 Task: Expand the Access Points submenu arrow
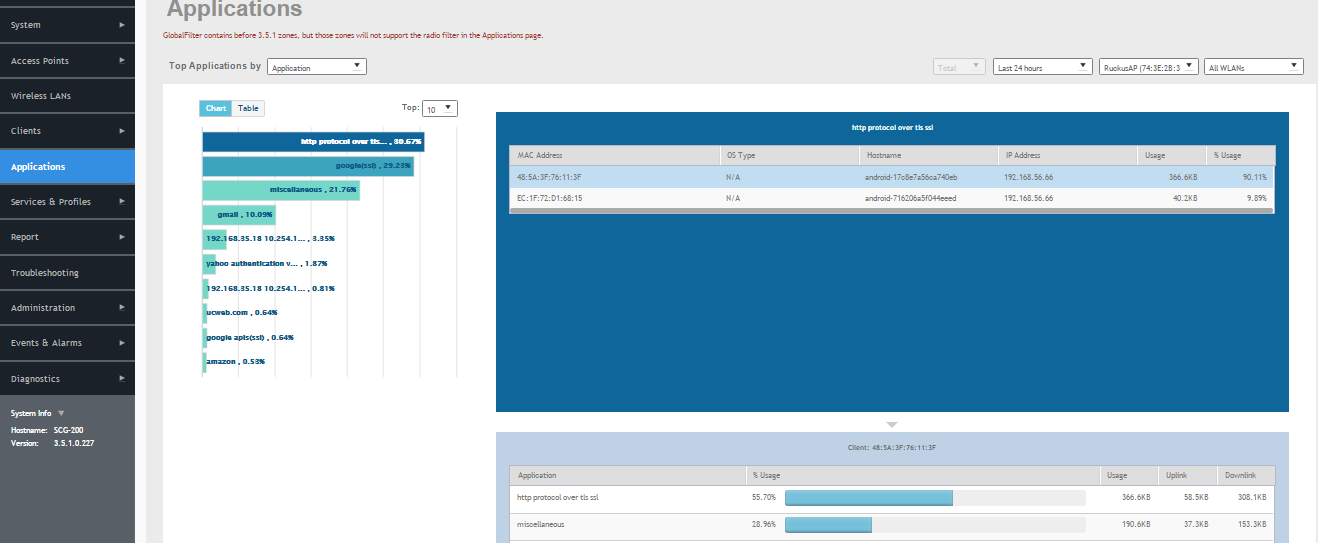tap(122, 61)
